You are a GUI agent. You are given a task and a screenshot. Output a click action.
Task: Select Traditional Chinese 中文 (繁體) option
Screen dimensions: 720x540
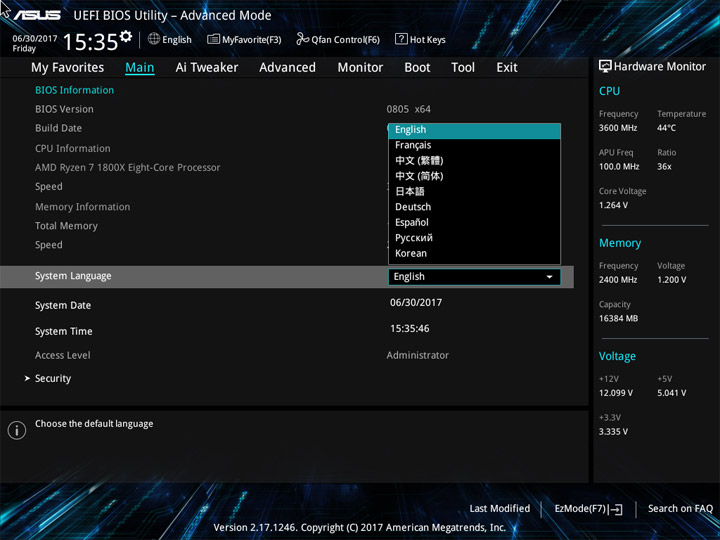click(474, 161)
